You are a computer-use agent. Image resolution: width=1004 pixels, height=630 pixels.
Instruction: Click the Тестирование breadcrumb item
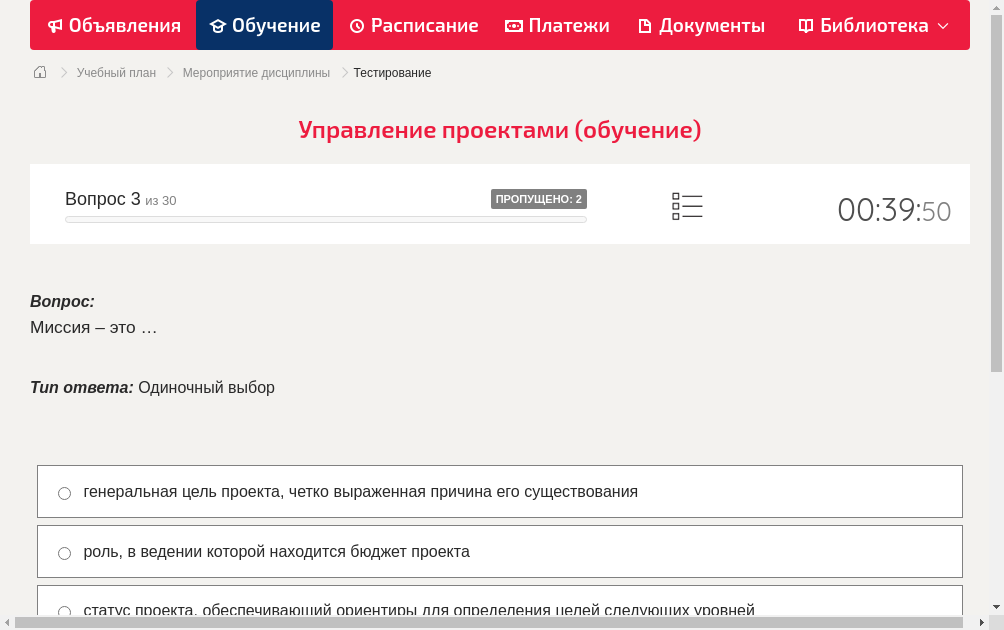(x=391, y=72)
